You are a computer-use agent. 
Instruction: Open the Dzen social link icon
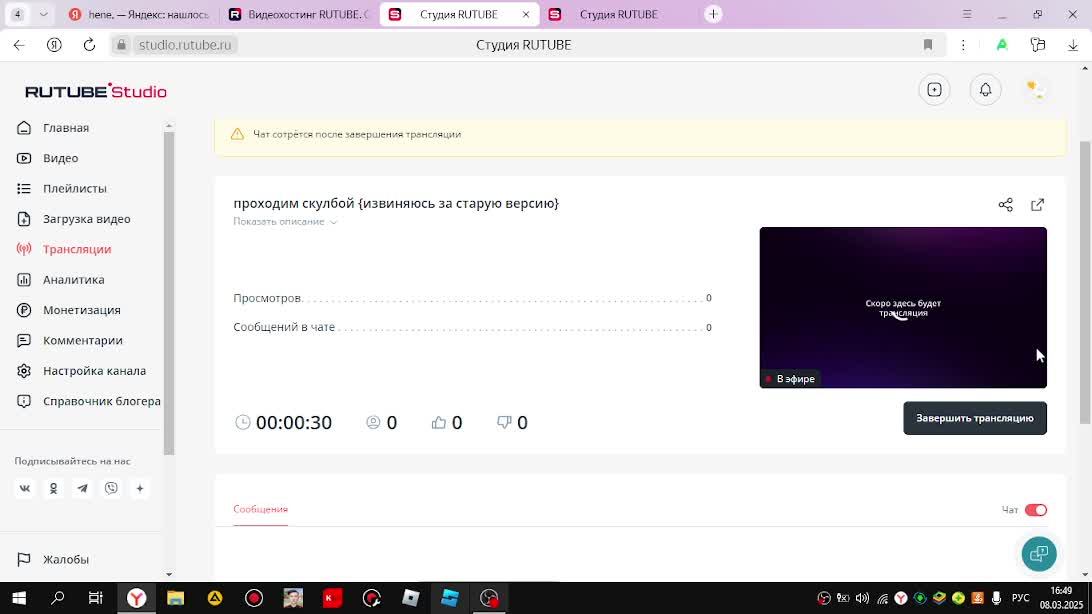click(x=140, y=489)
